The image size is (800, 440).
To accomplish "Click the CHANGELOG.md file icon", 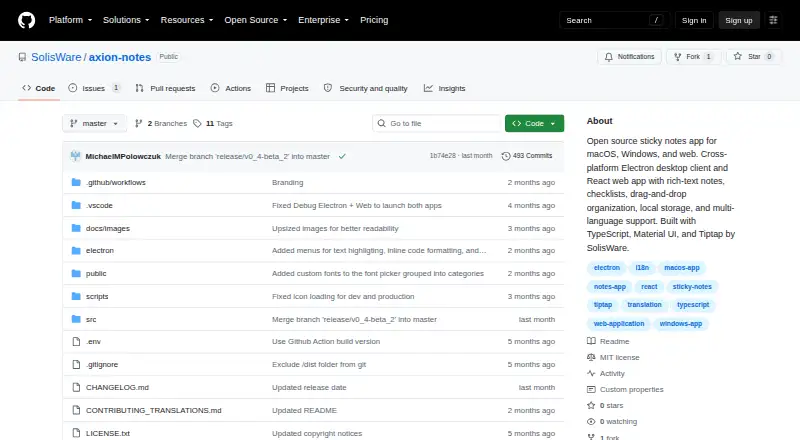I will [x=76, y=387].
